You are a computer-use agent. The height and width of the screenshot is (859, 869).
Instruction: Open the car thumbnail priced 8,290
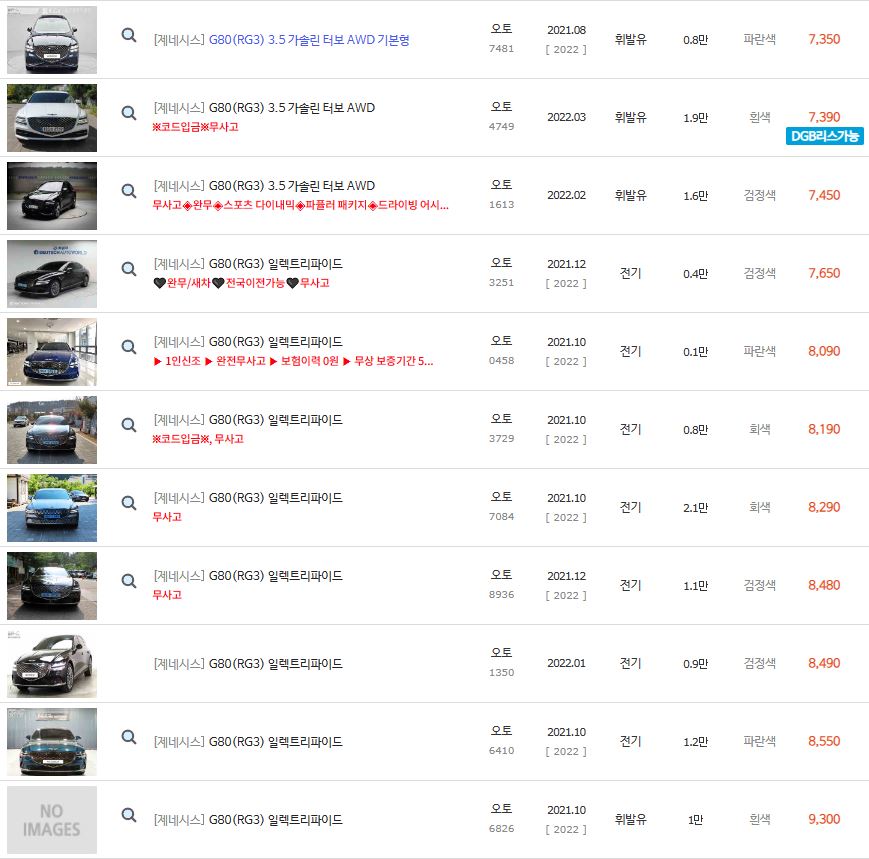click(52, 508)
